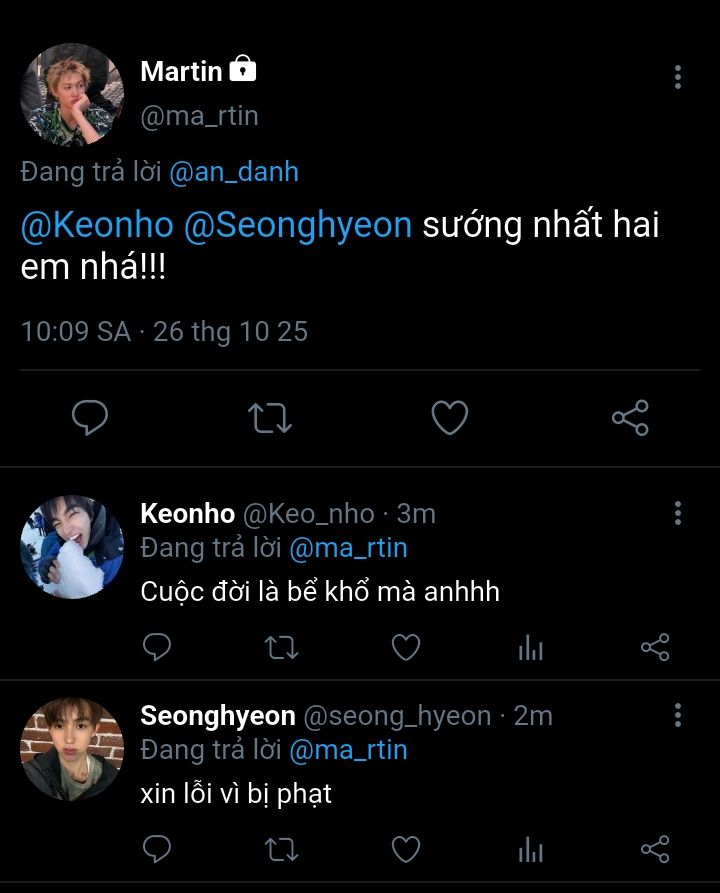
Task: Reply to Keonho's comment
Action: tap(157, 648)
